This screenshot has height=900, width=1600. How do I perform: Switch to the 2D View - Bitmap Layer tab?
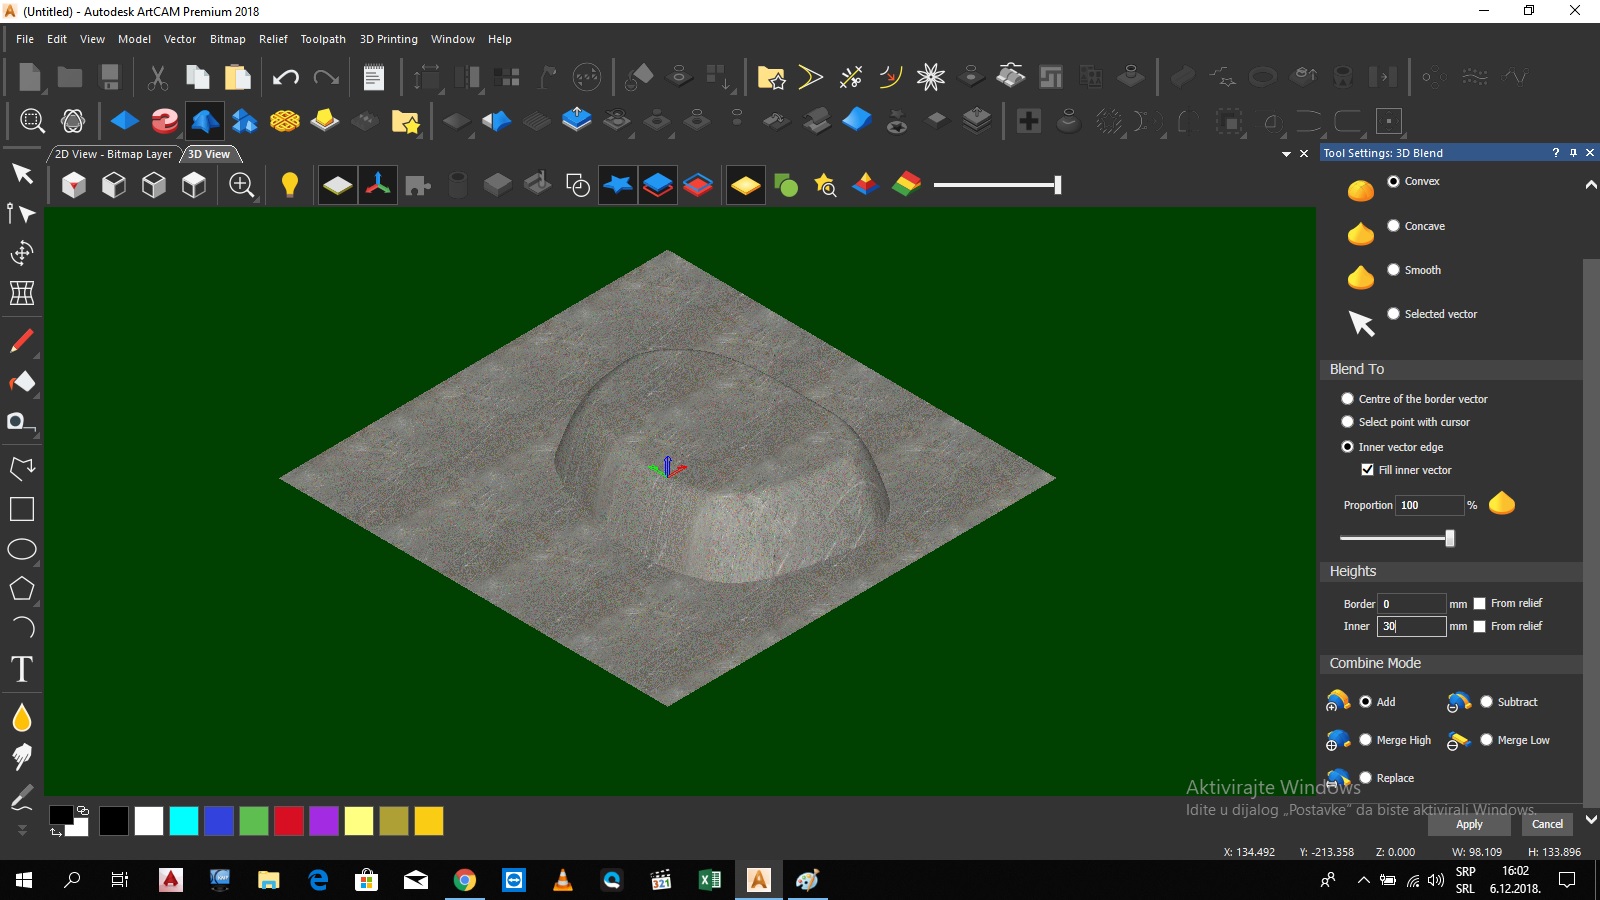click(x=112, y=154)
